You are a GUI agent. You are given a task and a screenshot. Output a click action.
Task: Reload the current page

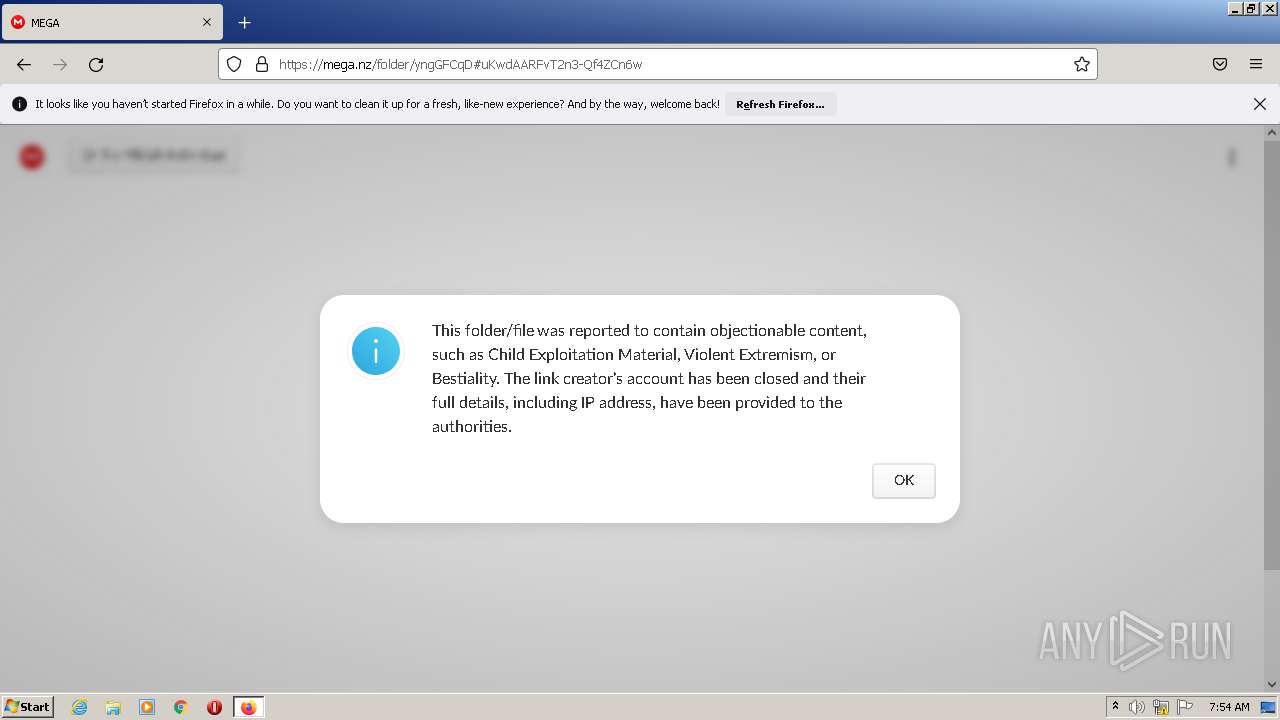pos(96,64)
